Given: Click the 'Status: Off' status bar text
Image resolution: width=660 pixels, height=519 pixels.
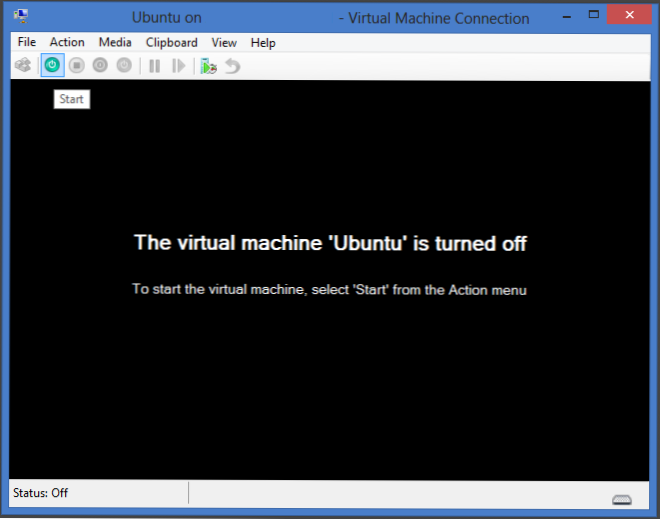Looking at the screenshot, I should pyautogui.click(x=40, y=492).
